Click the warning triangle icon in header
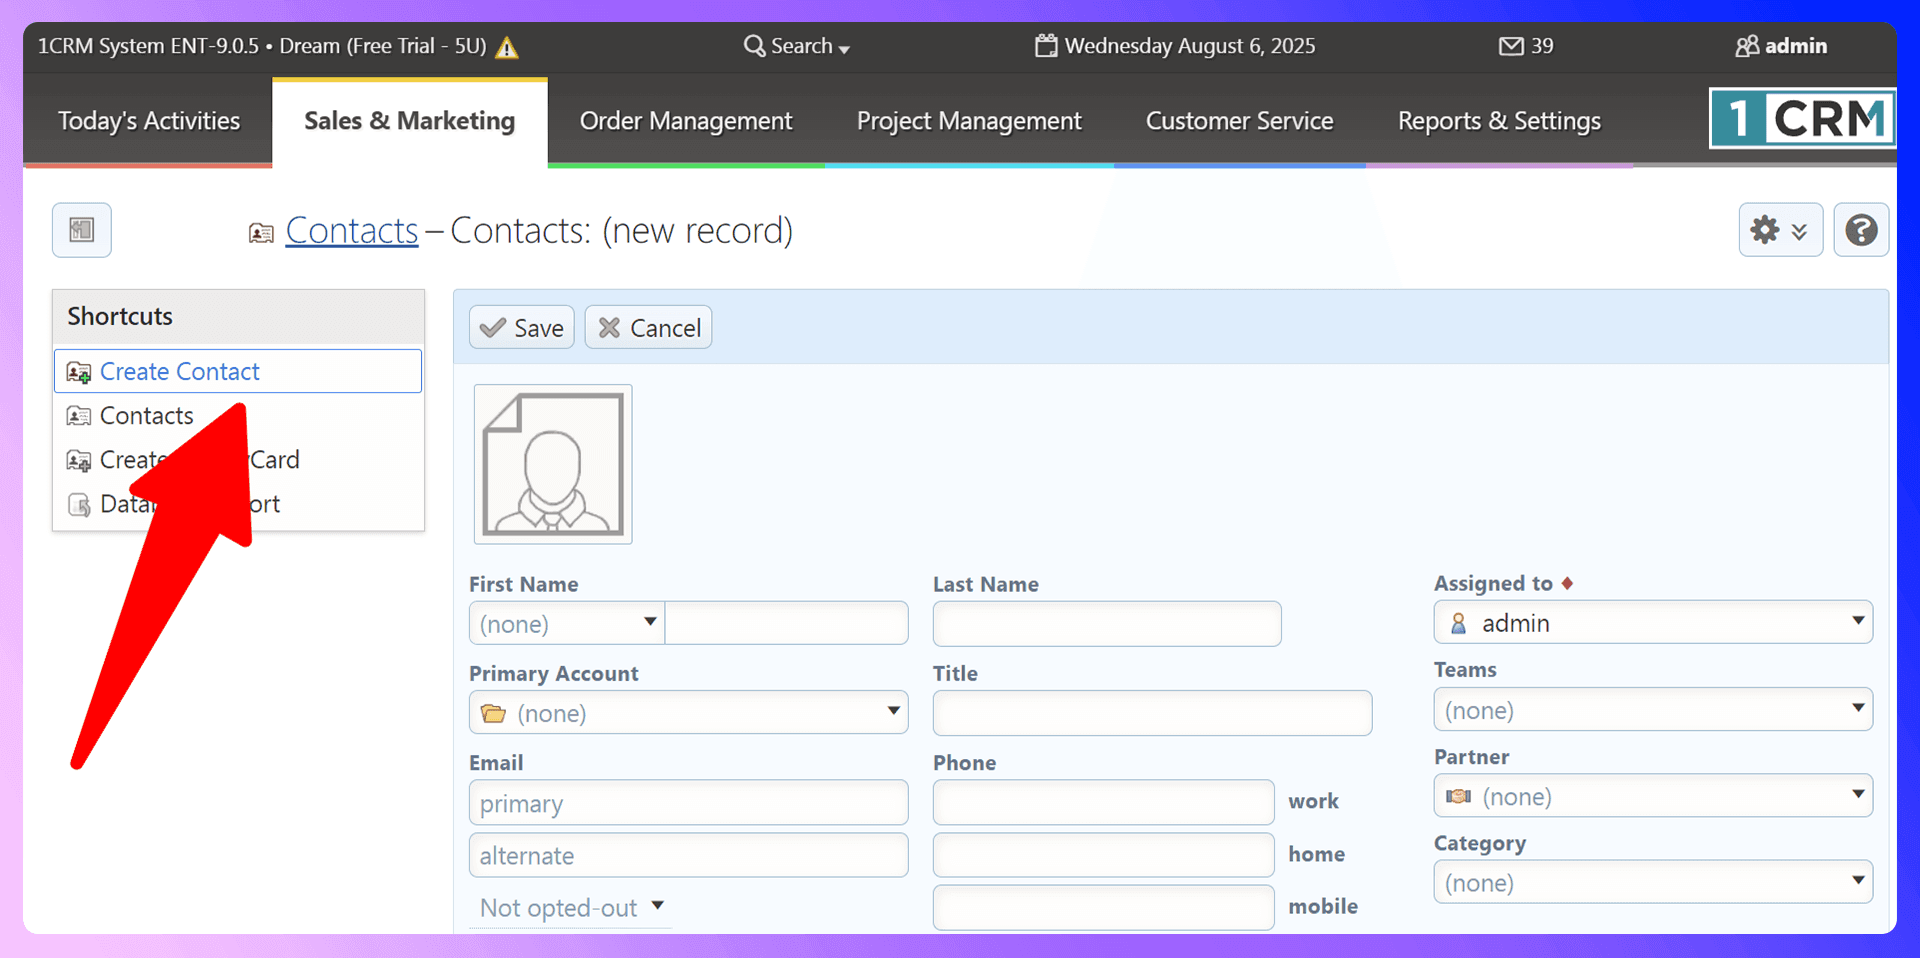1920x958 pixels. [507, 47]
